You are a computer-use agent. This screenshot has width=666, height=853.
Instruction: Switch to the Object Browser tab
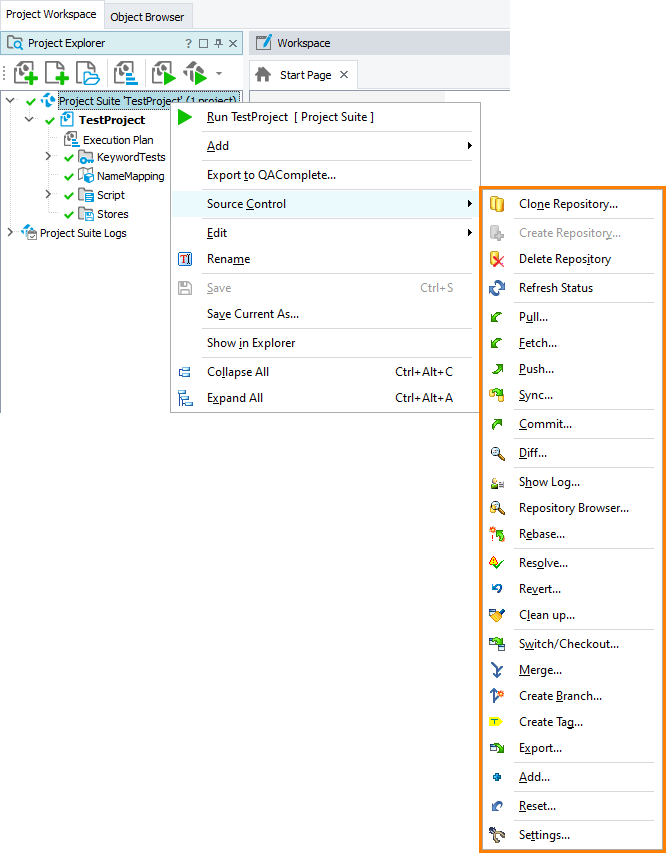pyautogui.click(x=147, y=16)
